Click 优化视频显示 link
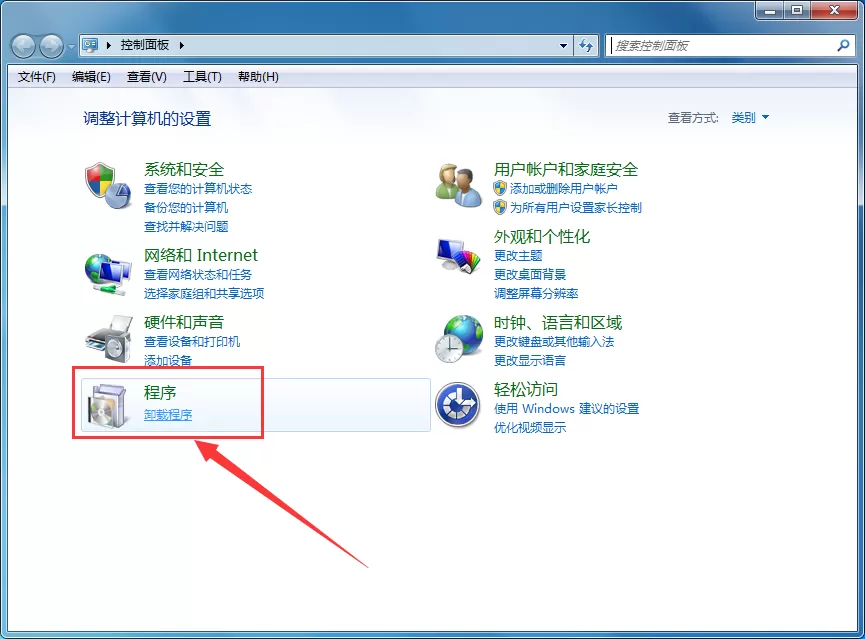The image size is (865, 639). tap(530, 427)
